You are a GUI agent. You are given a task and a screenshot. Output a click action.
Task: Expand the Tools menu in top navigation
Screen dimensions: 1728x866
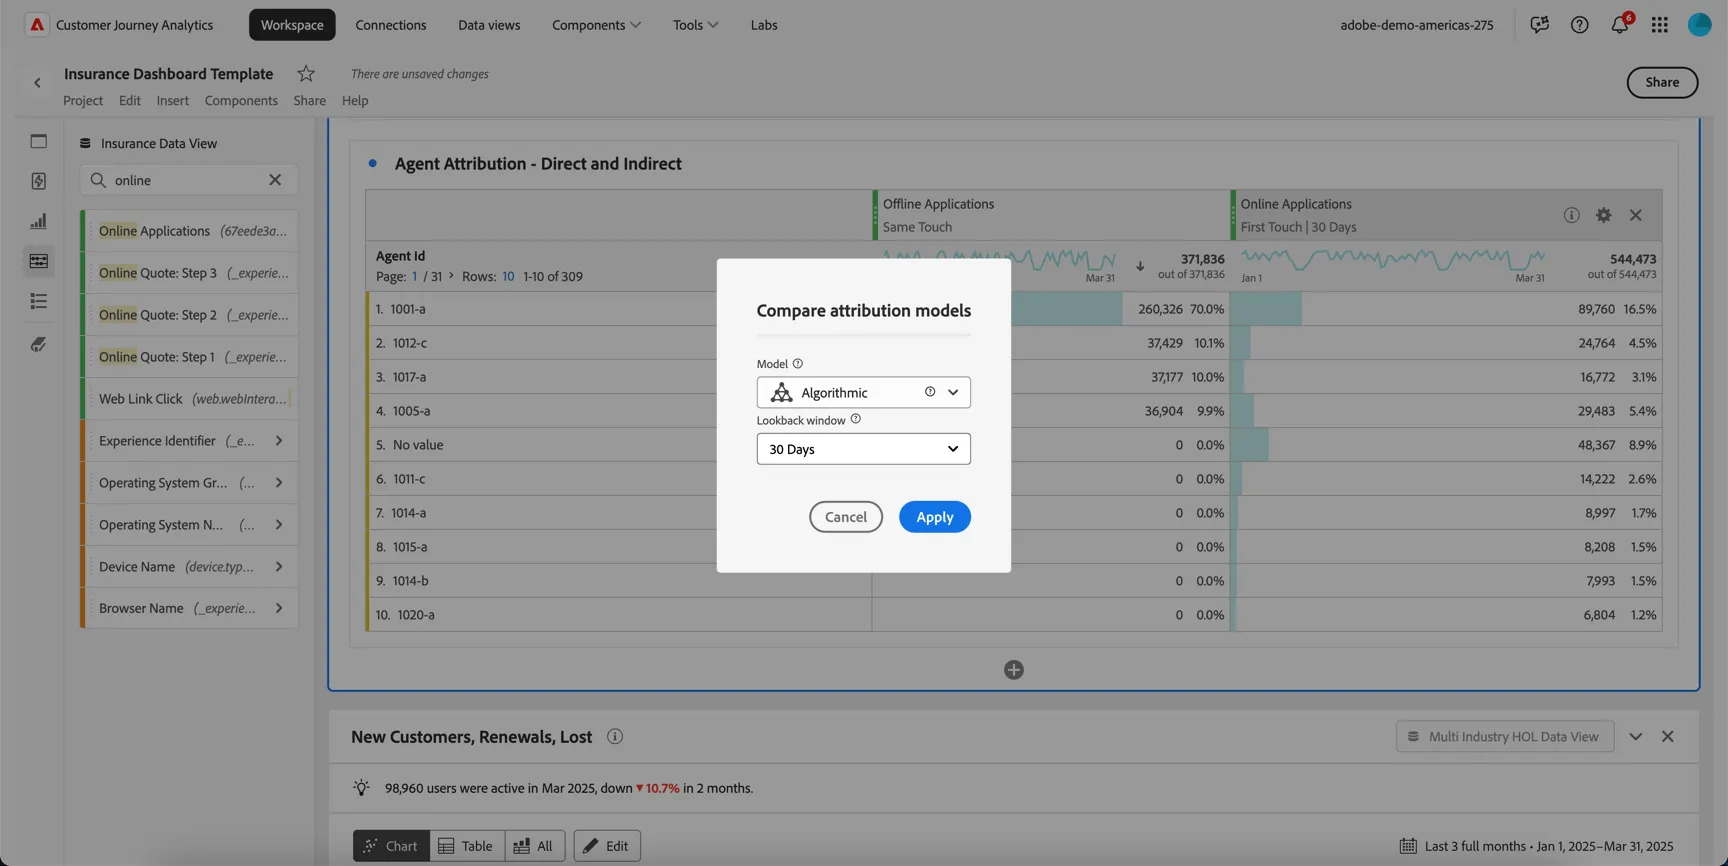tap(696, 25)
